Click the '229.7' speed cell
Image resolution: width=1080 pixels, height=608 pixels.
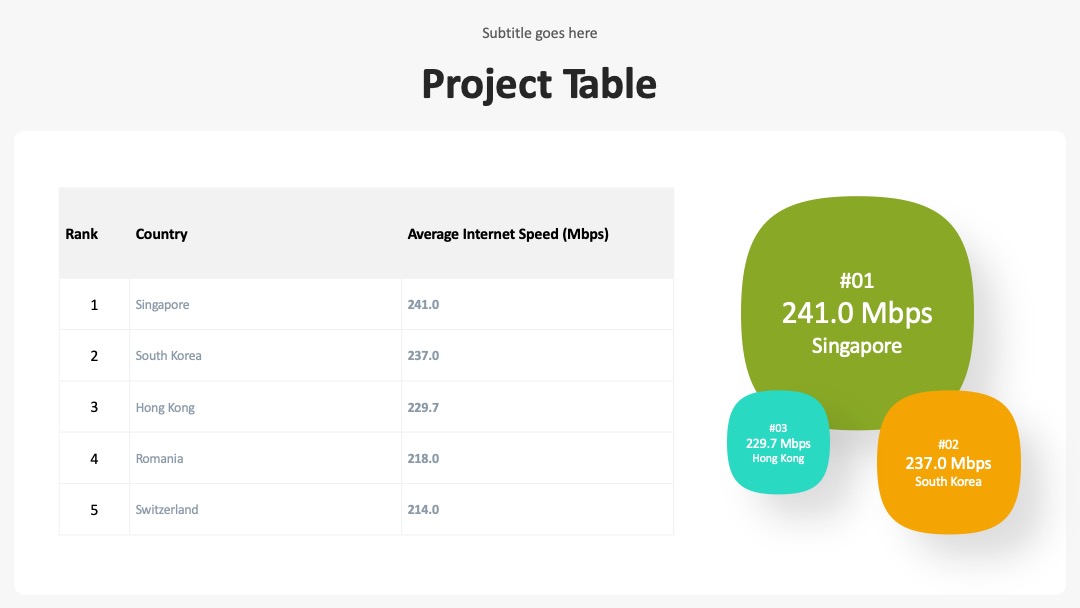[537, 407]
